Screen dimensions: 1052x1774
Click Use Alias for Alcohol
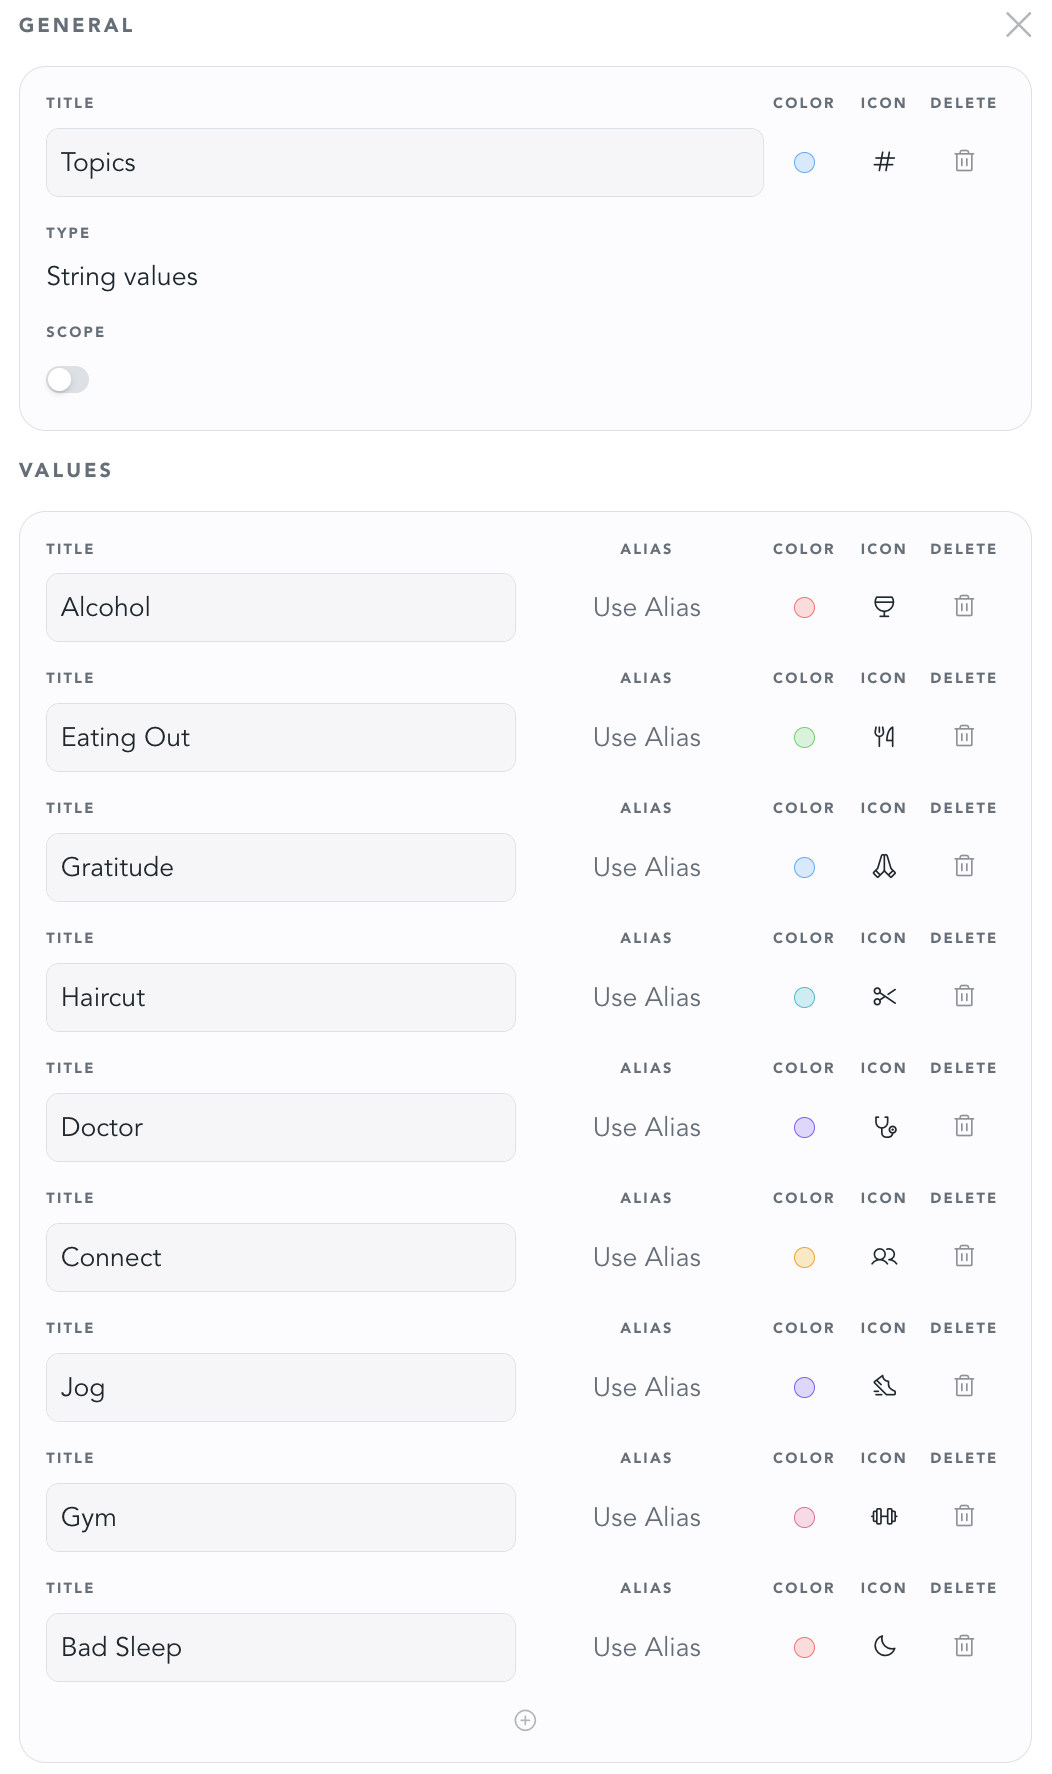[646, 607]
